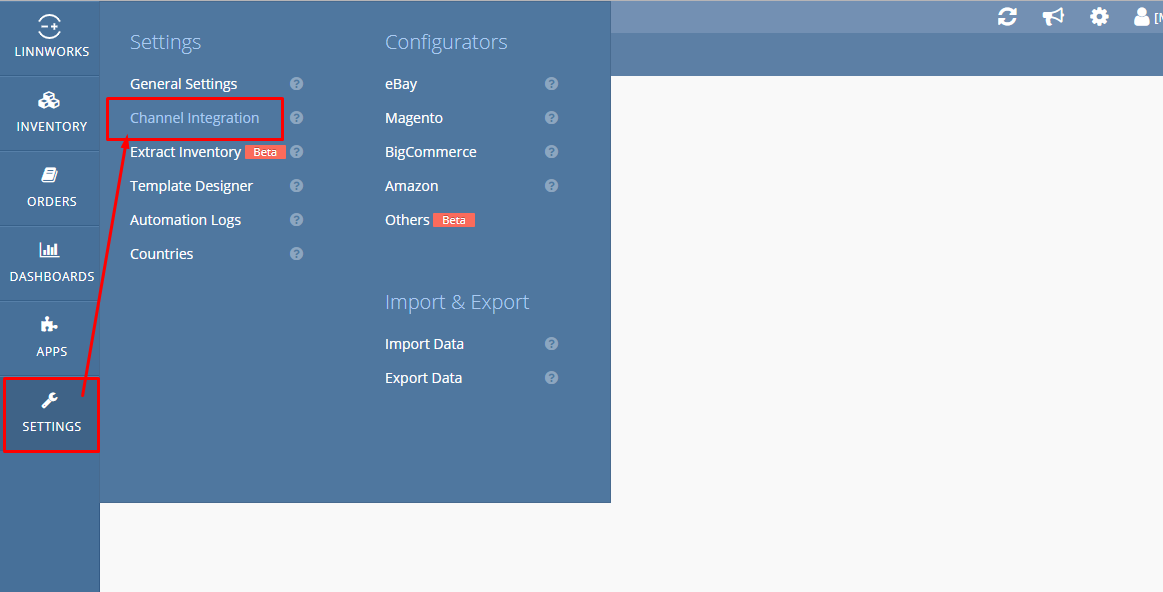Click the Beta badge beside Extract Inventory
The width and height of the screenshot is (1163, 592).
click(x=265, y=152)
